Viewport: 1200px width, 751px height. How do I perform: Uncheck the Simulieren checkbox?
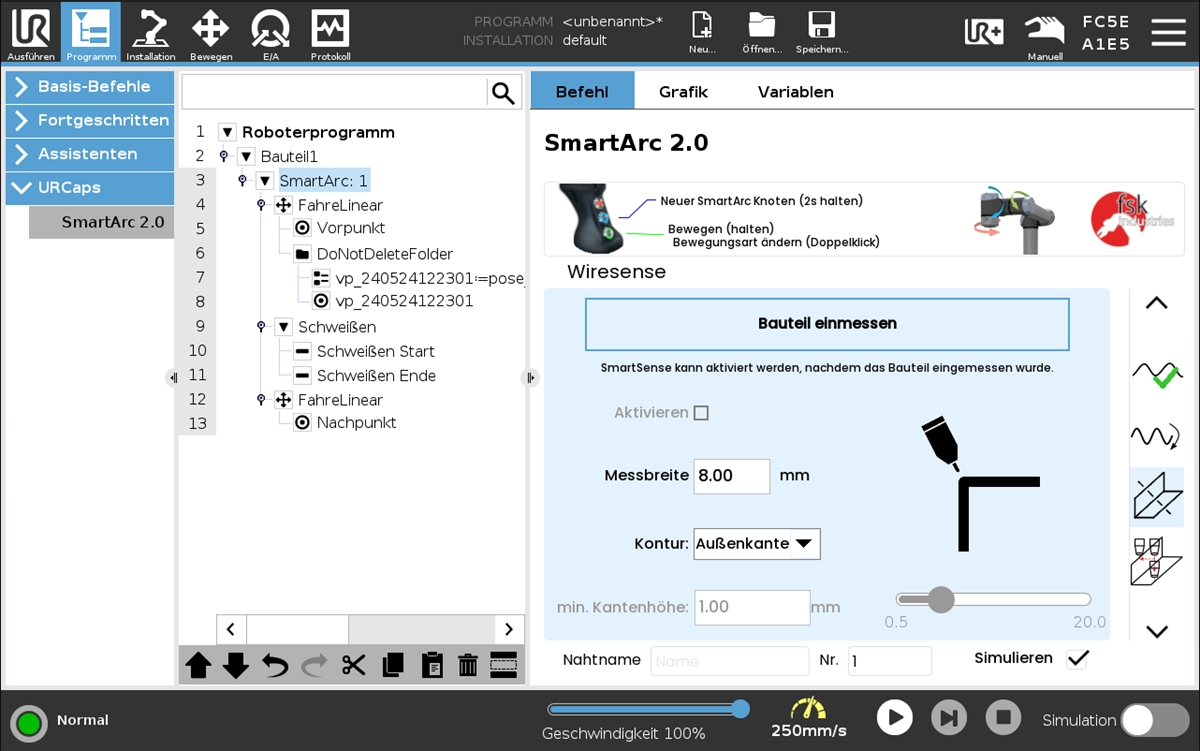[1077, 658]
